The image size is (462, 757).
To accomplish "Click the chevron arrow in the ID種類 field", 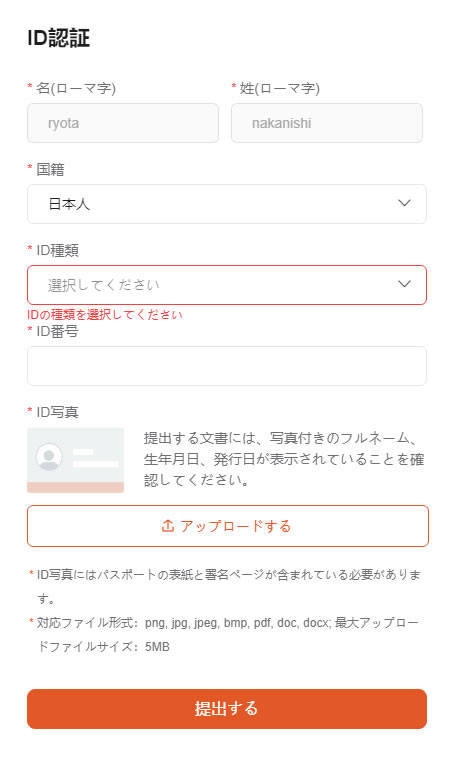I will point(404,284).
